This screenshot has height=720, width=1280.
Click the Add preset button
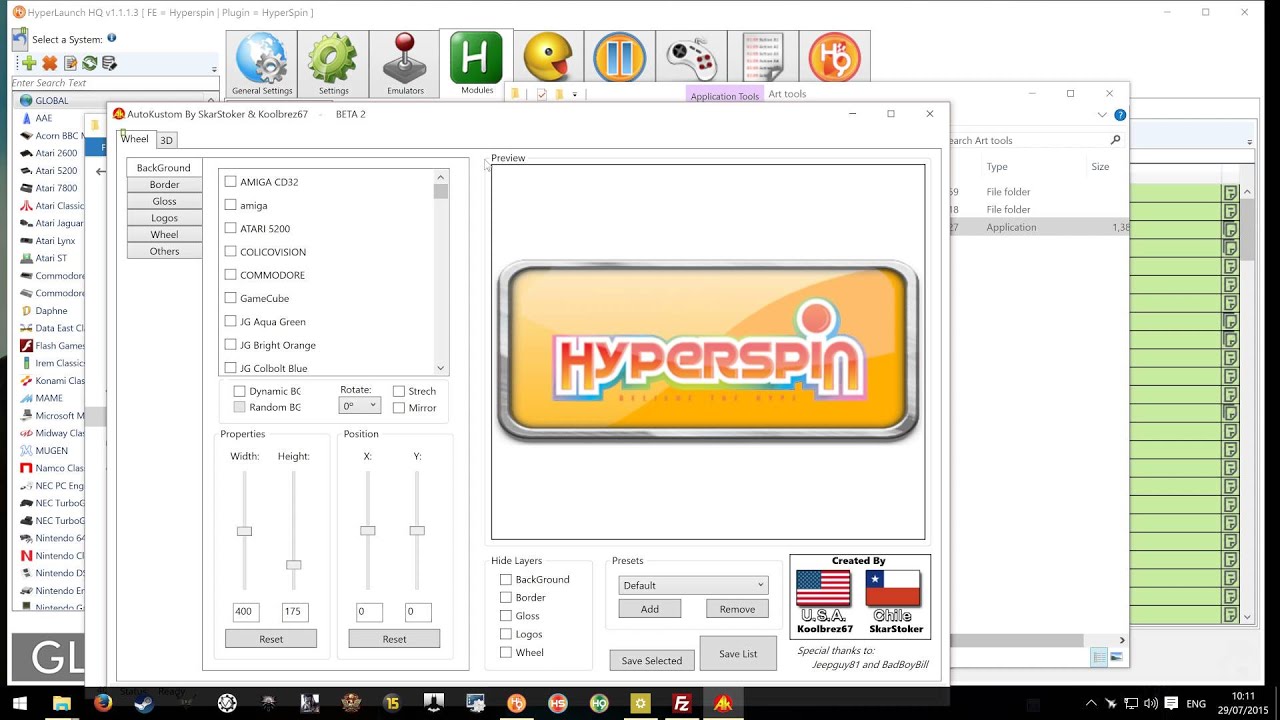tap(649, 609)
